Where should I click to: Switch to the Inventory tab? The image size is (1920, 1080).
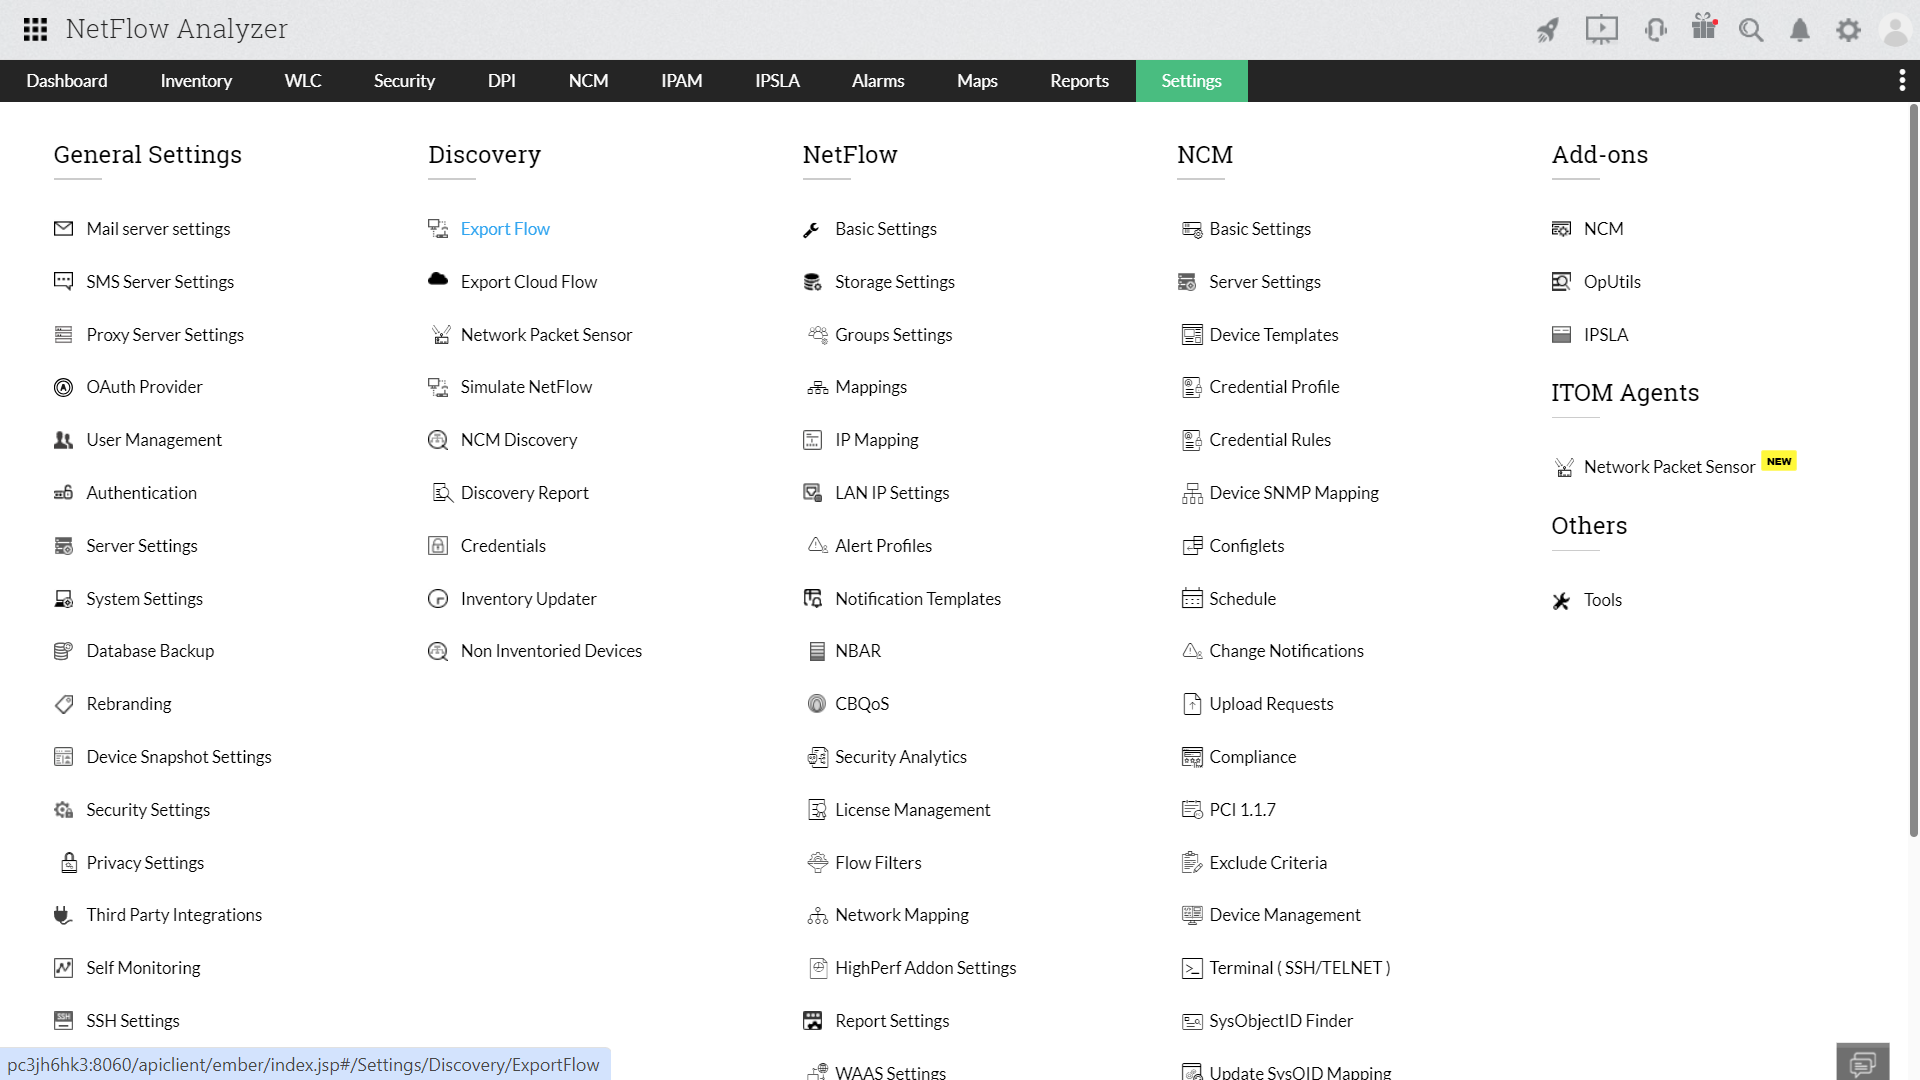tap(196, 81)
